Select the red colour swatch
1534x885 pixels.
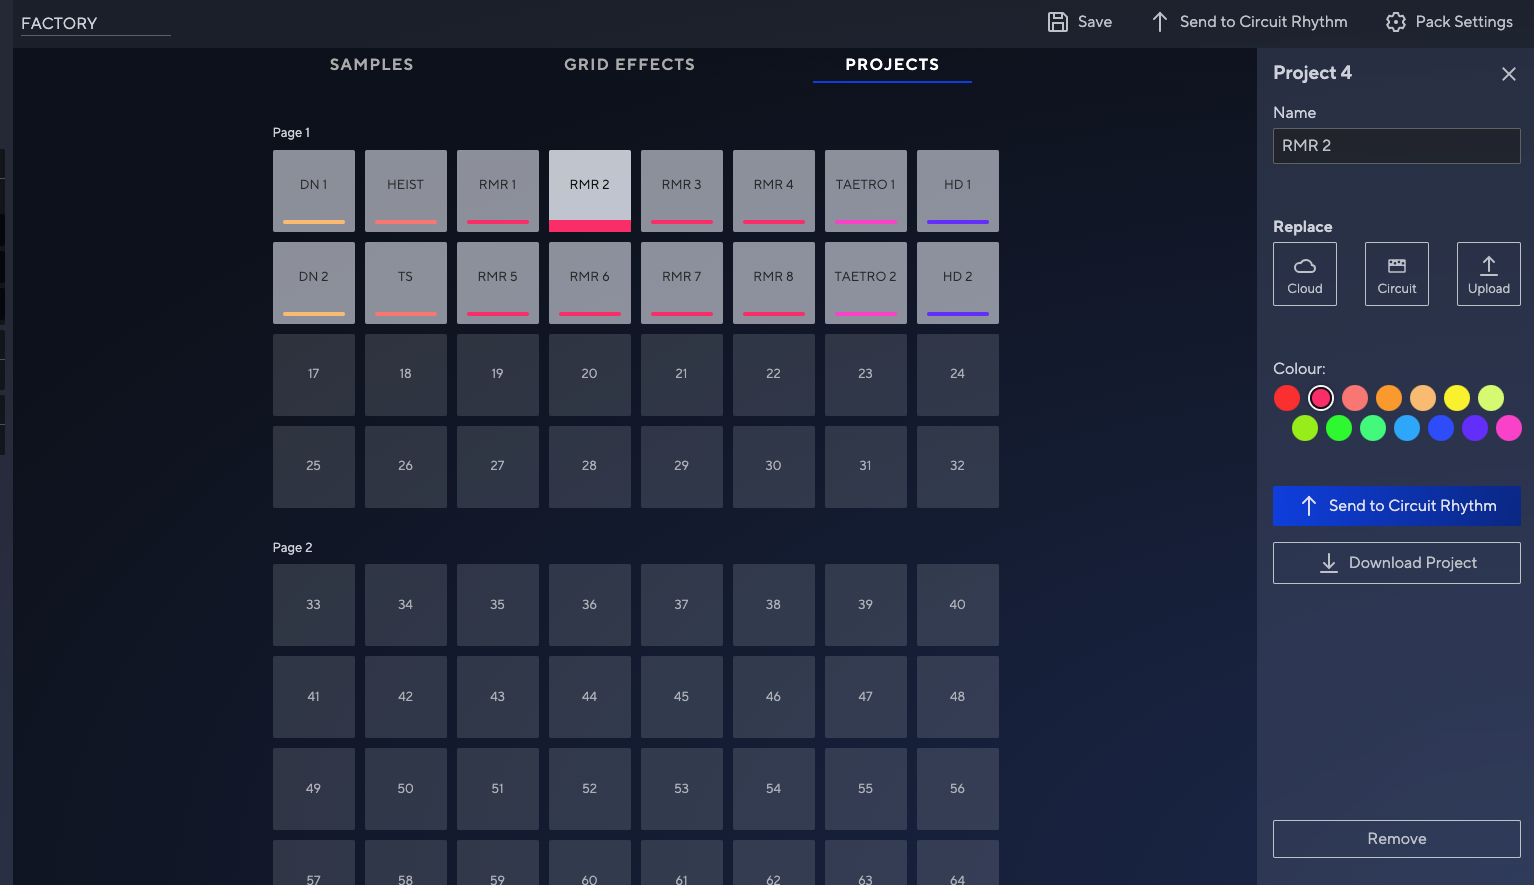(x=1287, y=397)
